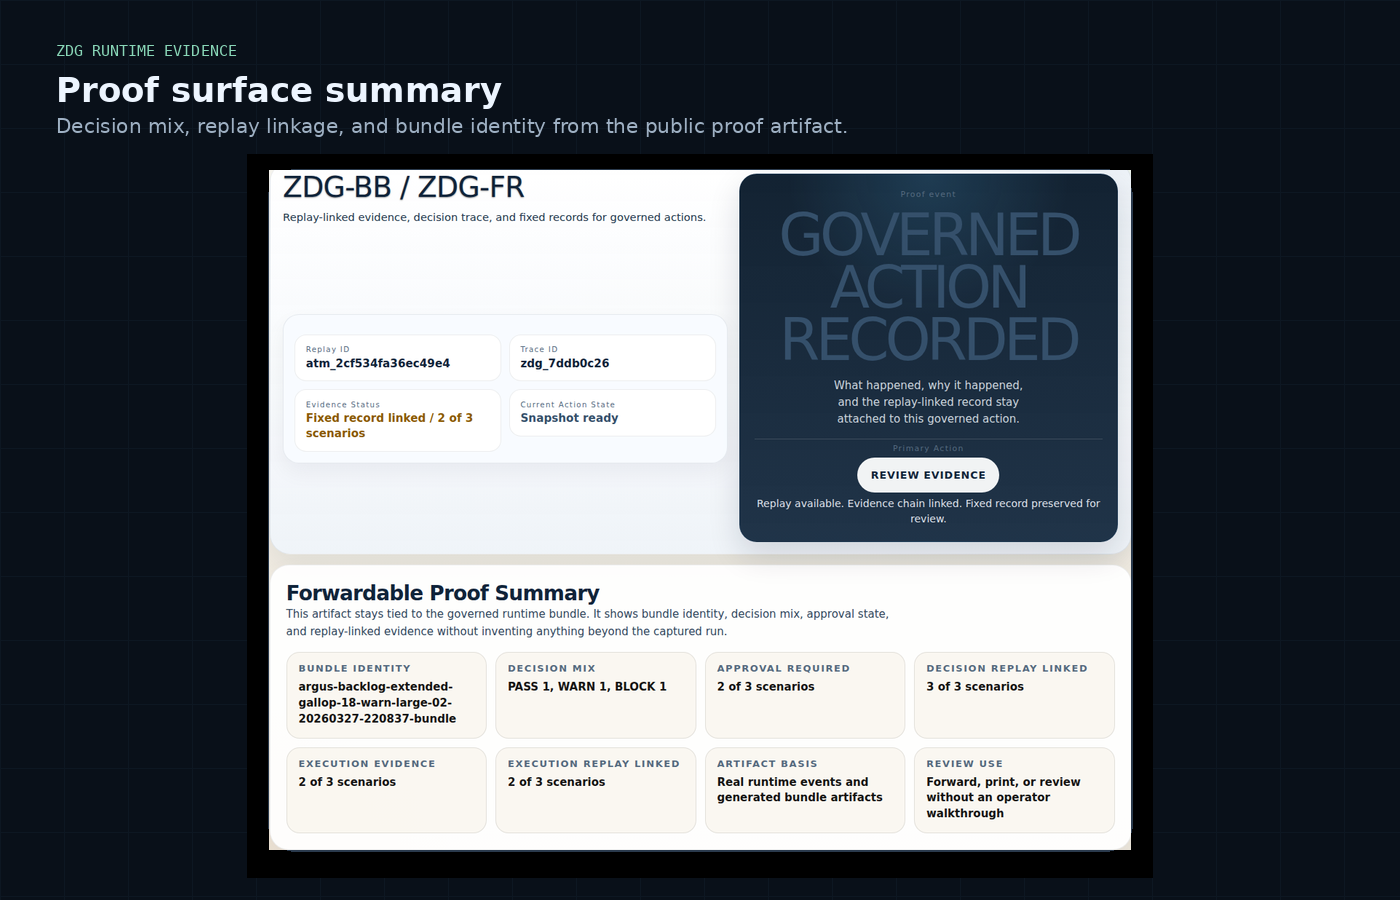Click the ZDG-BB / ZDG-FR title
This screenshot has width=1400, height=900.
coord(403,187)
